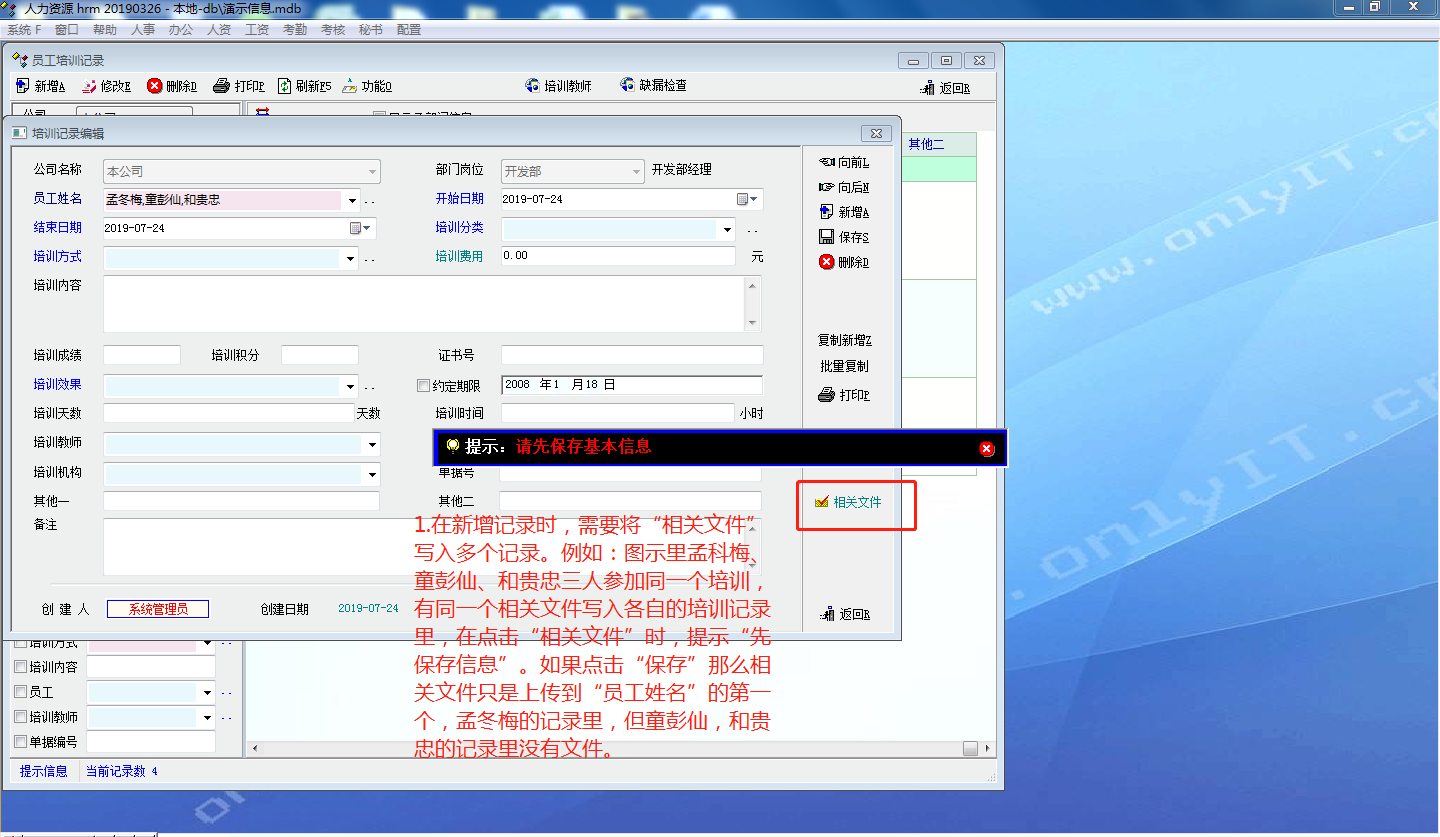Check the 单据编号 filter checkbox

click(20, 742)
